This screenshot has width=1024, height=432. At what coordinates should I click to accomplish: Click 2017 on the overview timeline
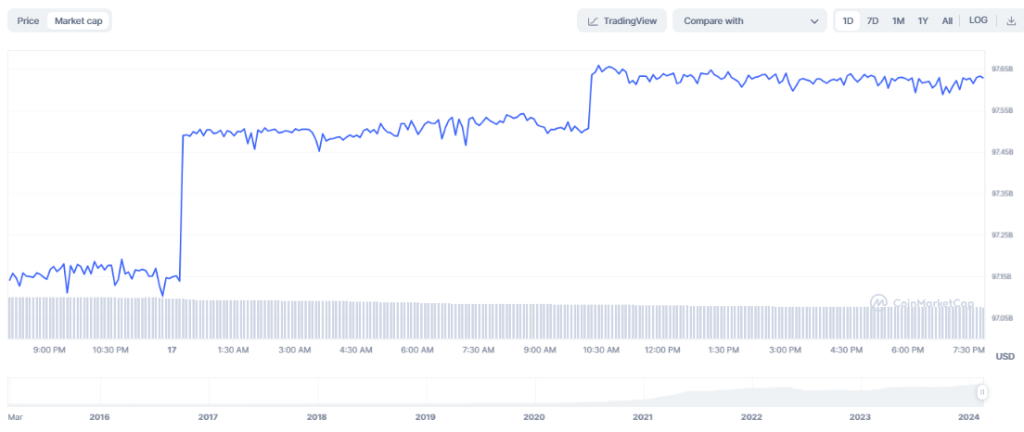coord(208,416)
